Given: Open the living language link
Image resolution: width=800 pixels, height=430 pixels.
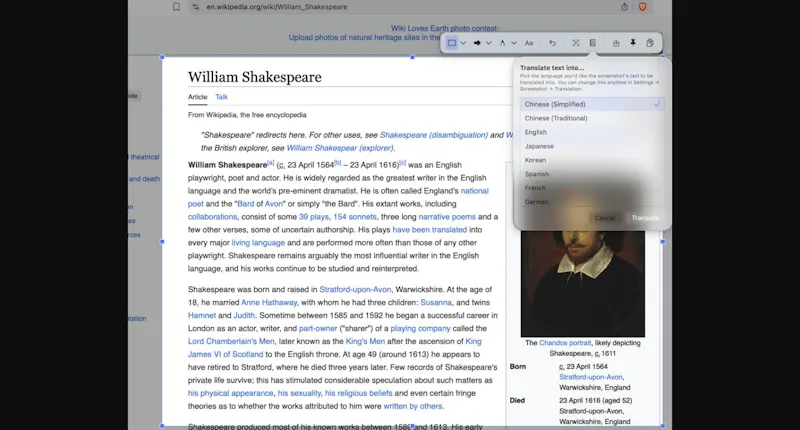Looking at the screenshot, I should pos(258,243).
